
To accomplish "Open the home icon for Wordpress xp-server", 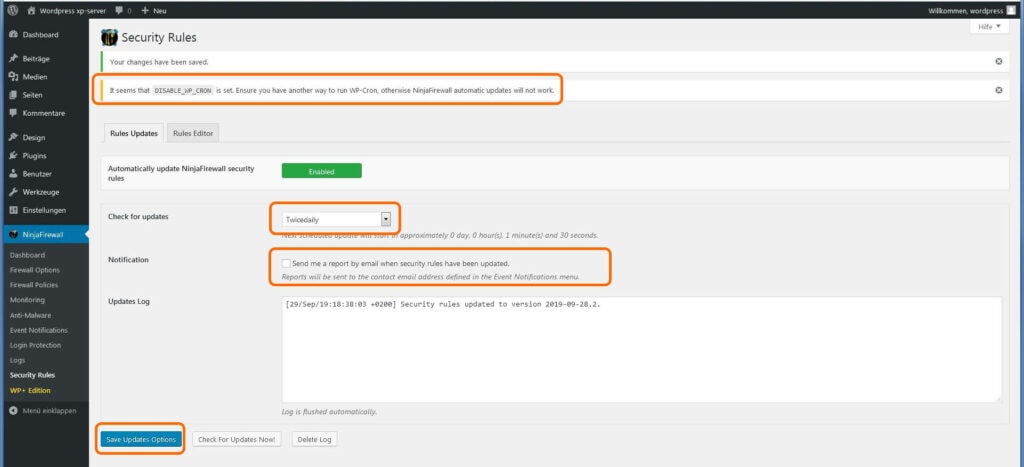I will tap(31, 10).
